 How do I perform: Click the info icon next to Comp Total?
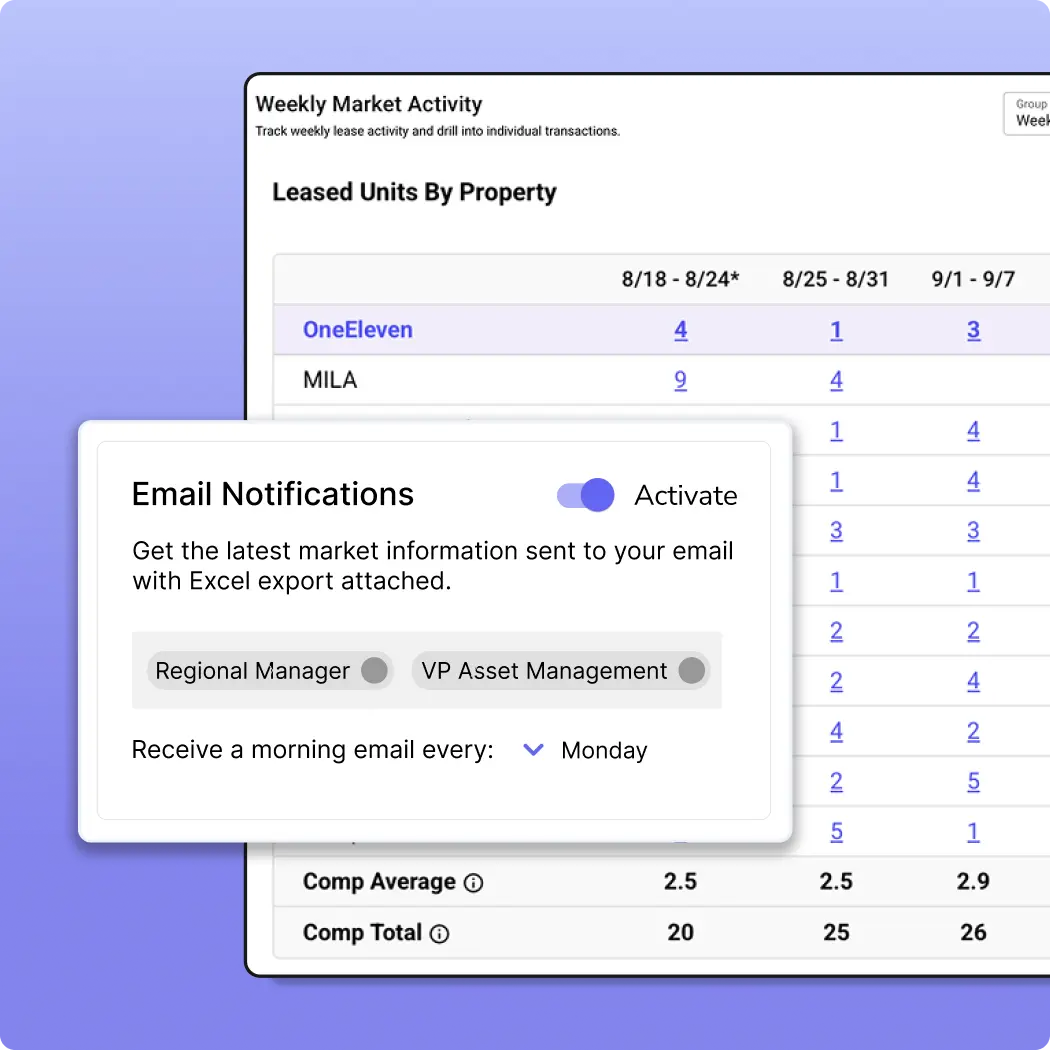pos(439,933)
